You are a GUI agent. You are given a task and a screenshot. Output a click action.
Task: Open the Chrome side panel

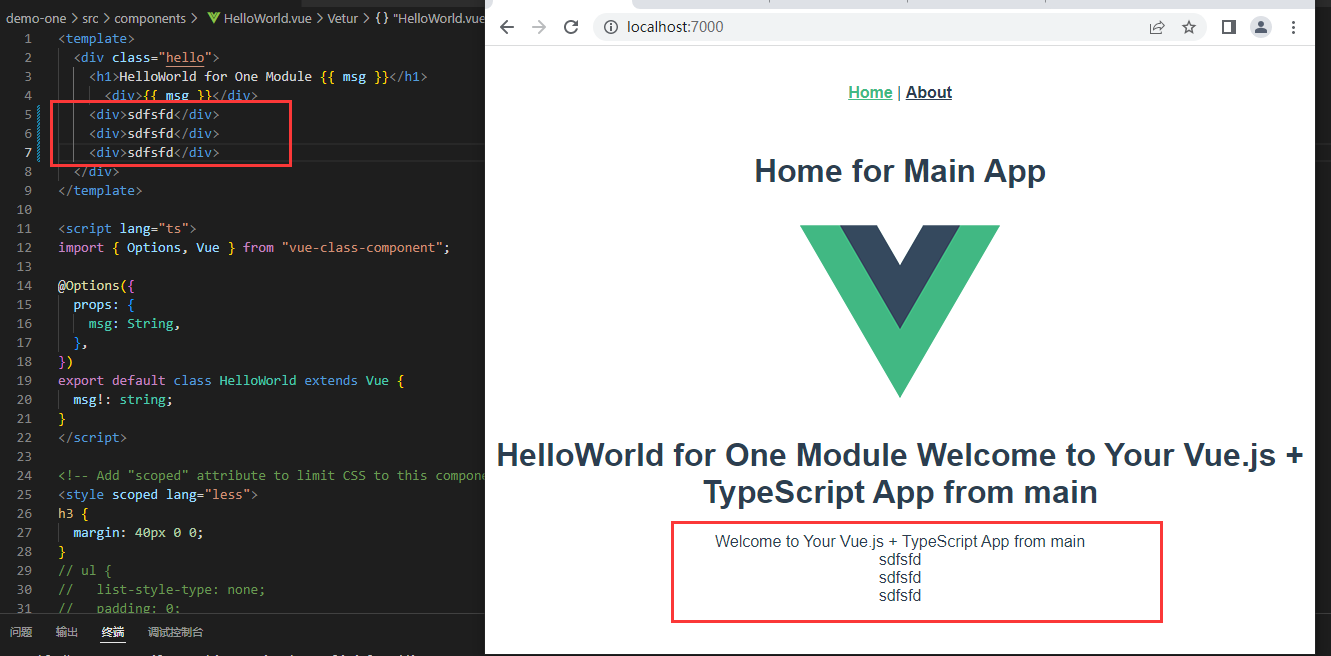click(1229, 27)
